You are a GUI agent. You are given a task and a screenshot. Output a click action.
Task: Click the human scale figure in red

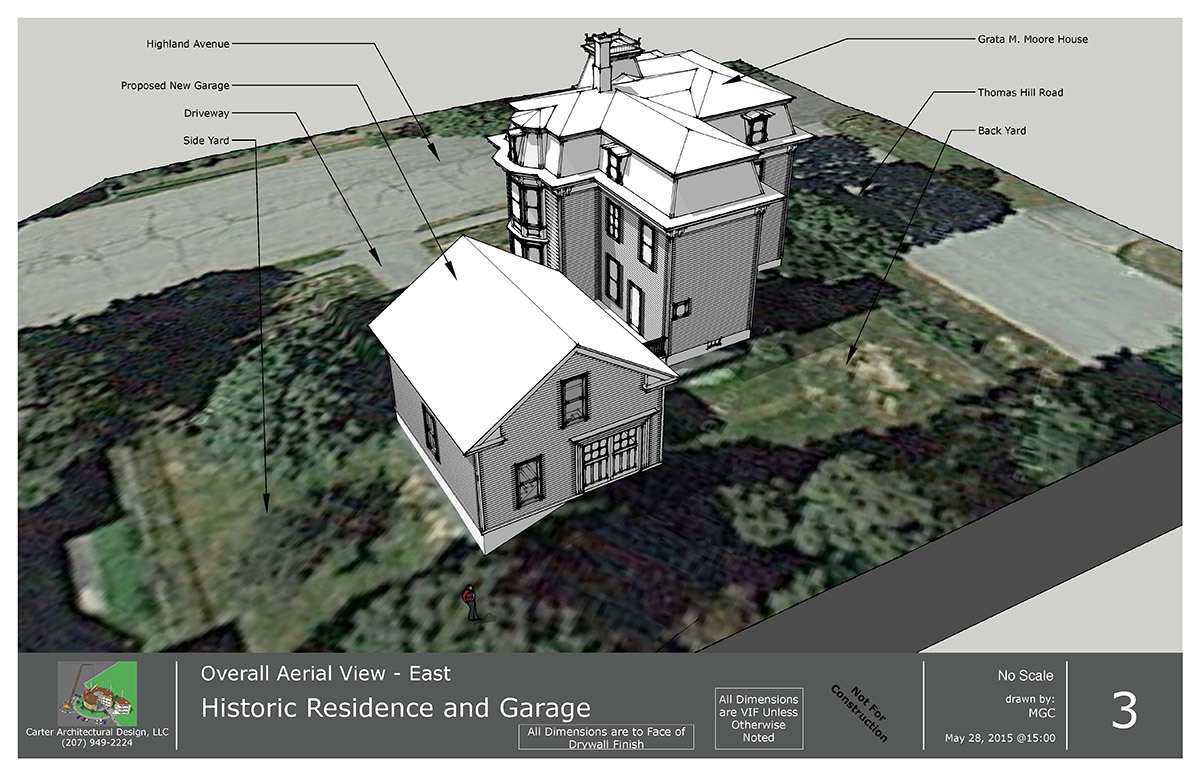pos(470,603)
